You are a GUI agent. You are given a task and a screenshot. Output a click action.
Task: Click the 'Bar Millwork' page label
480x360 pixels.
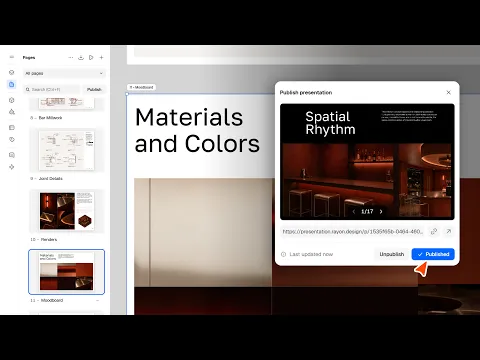point(50,118)
